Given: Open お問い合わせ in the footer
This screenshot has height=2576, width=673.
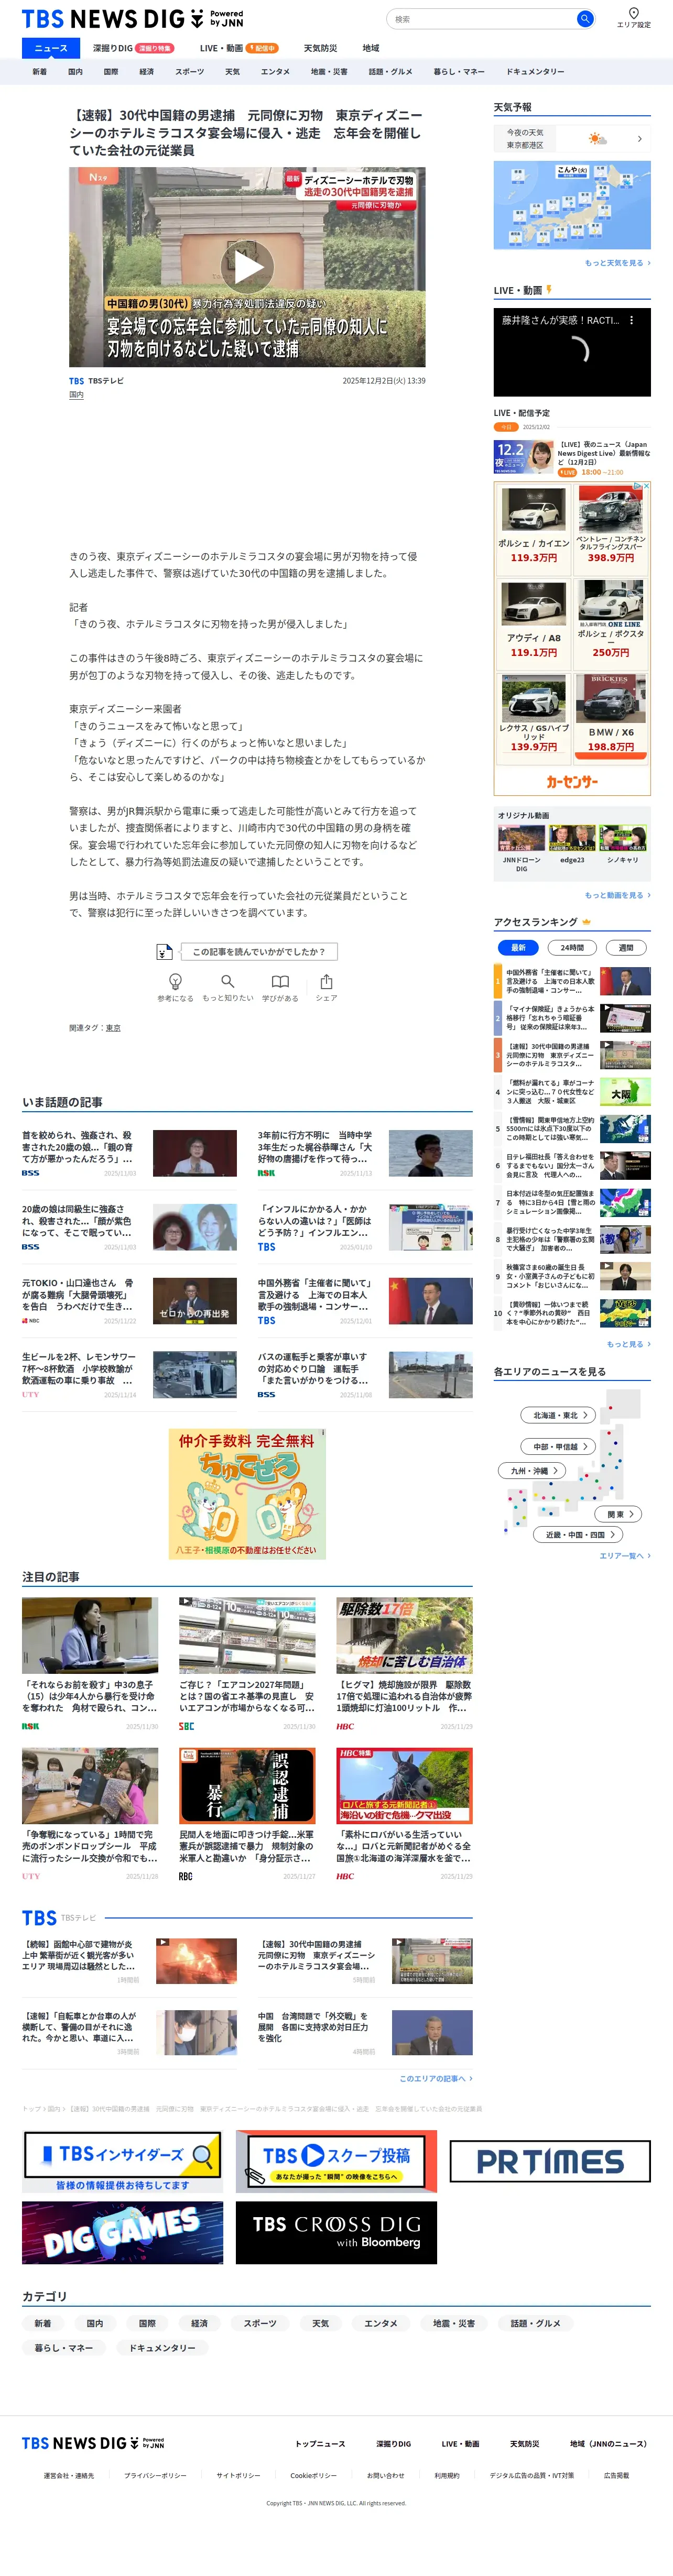Looking at the screenshot, I should tap(386, 2475).
